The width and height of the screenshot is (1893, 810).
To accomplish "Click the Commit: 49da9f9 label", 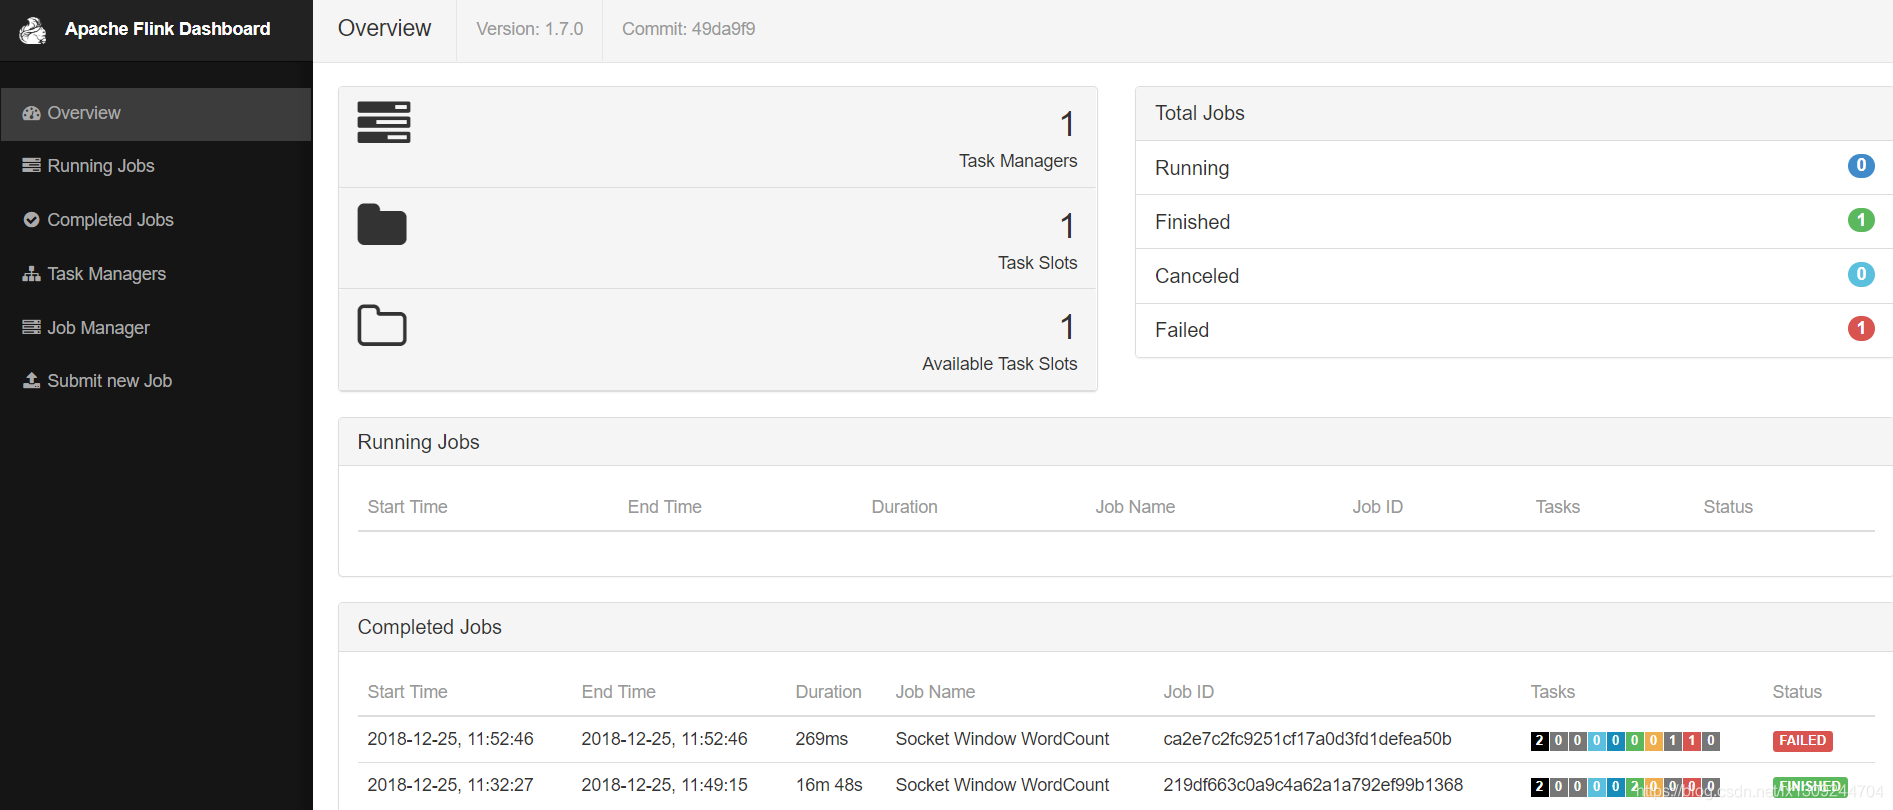I will click(688, 29).
